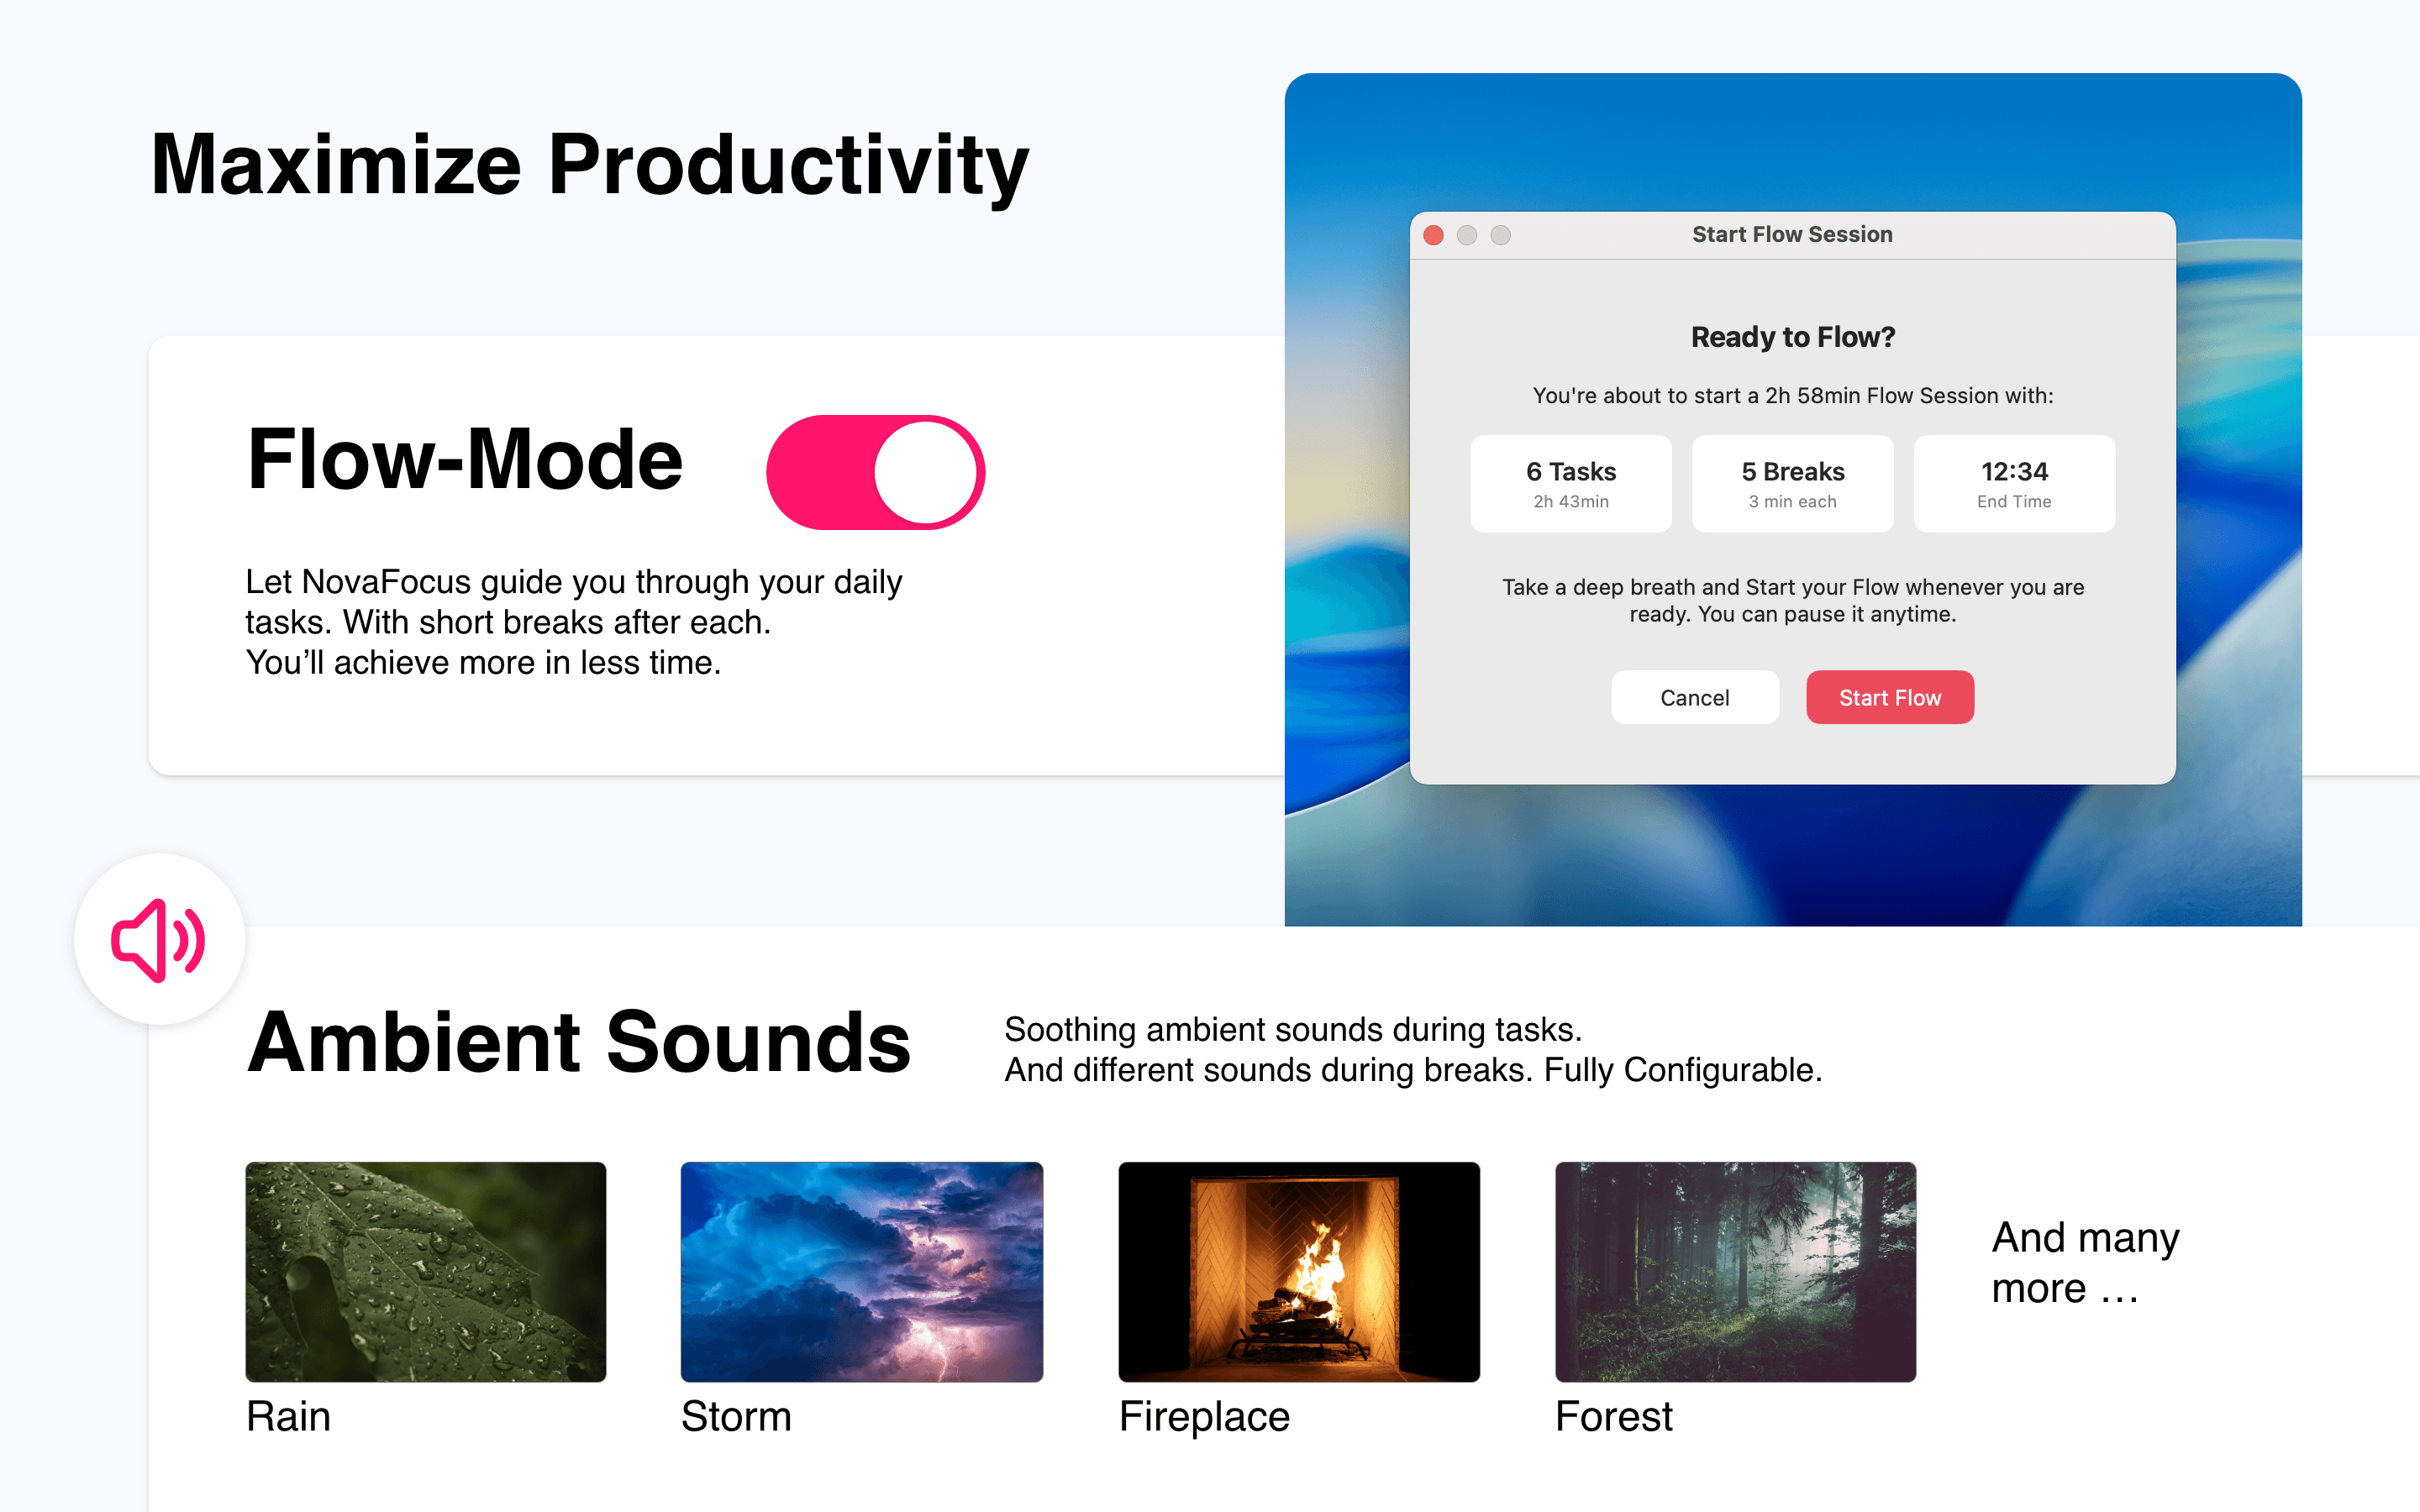Start your Flow session
The height and width of the screenshot is (1512, 2420).
1889,697
